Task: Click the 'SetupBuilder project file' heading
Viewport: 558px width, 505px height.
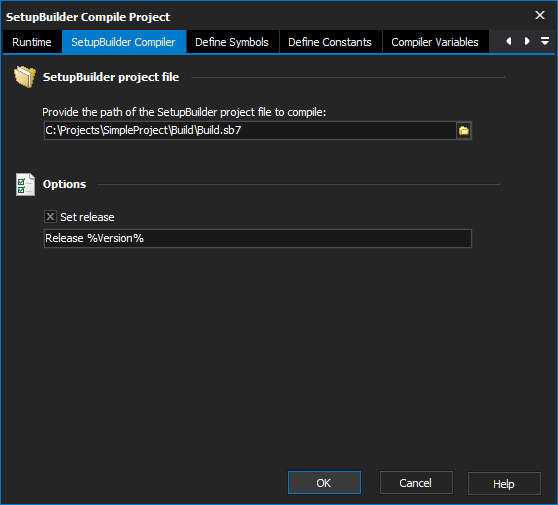Action: tap(111, 77)
